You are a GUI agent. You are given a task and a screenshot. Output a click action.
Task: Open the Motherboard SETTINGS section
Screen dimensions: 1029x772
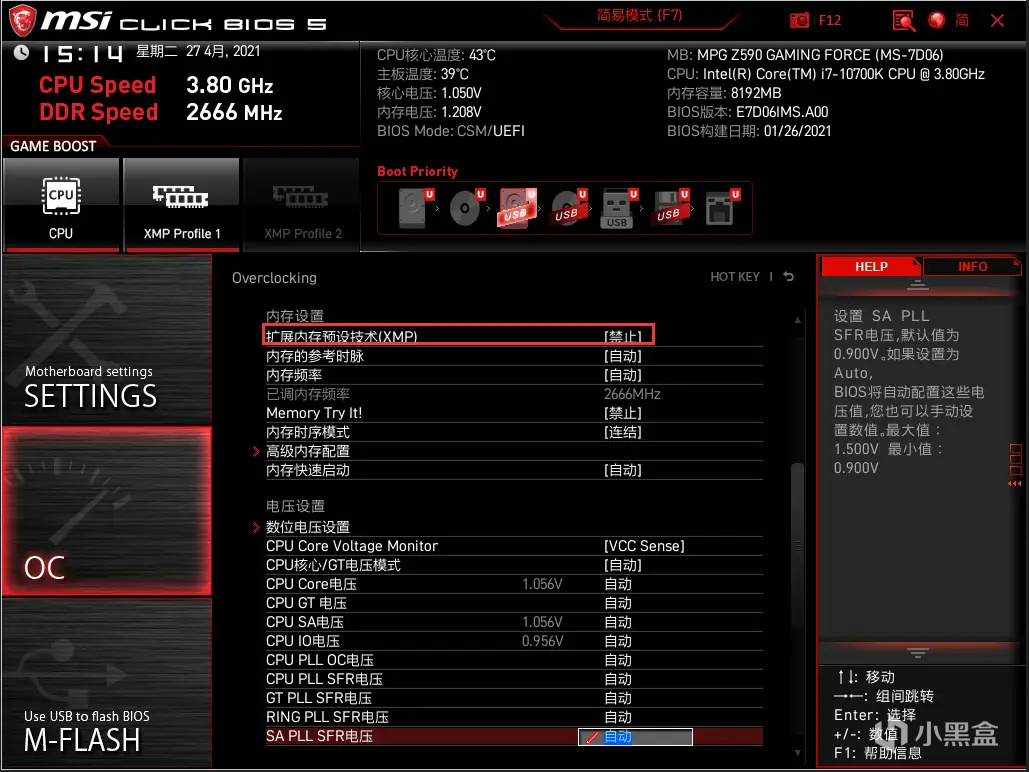(107, 339)
